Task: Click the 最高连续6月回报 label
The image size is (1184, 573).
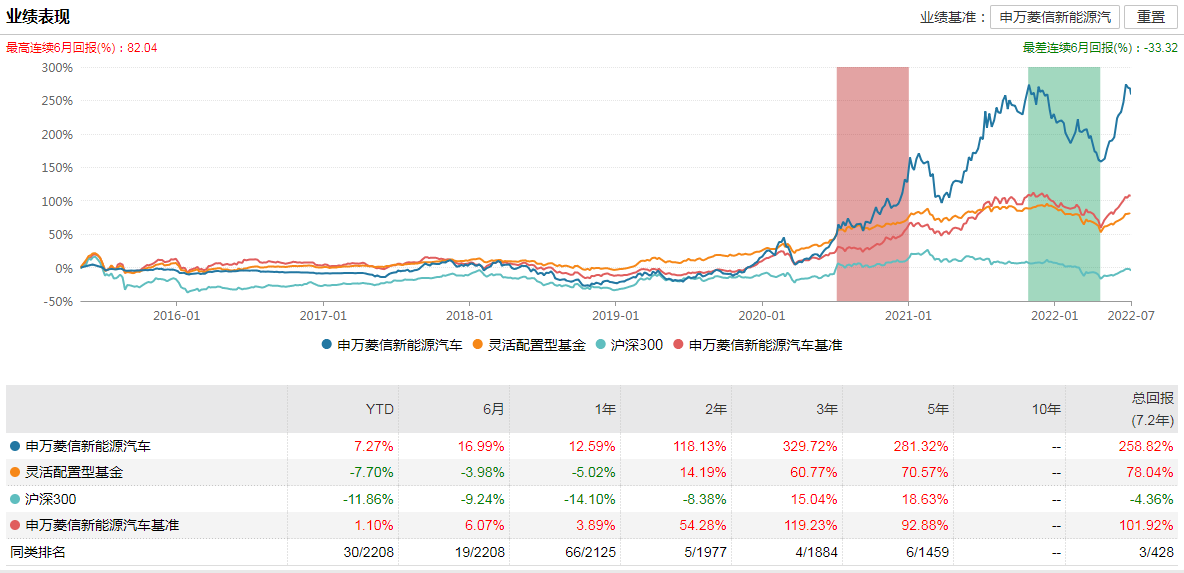Action: tap(82, 47)
